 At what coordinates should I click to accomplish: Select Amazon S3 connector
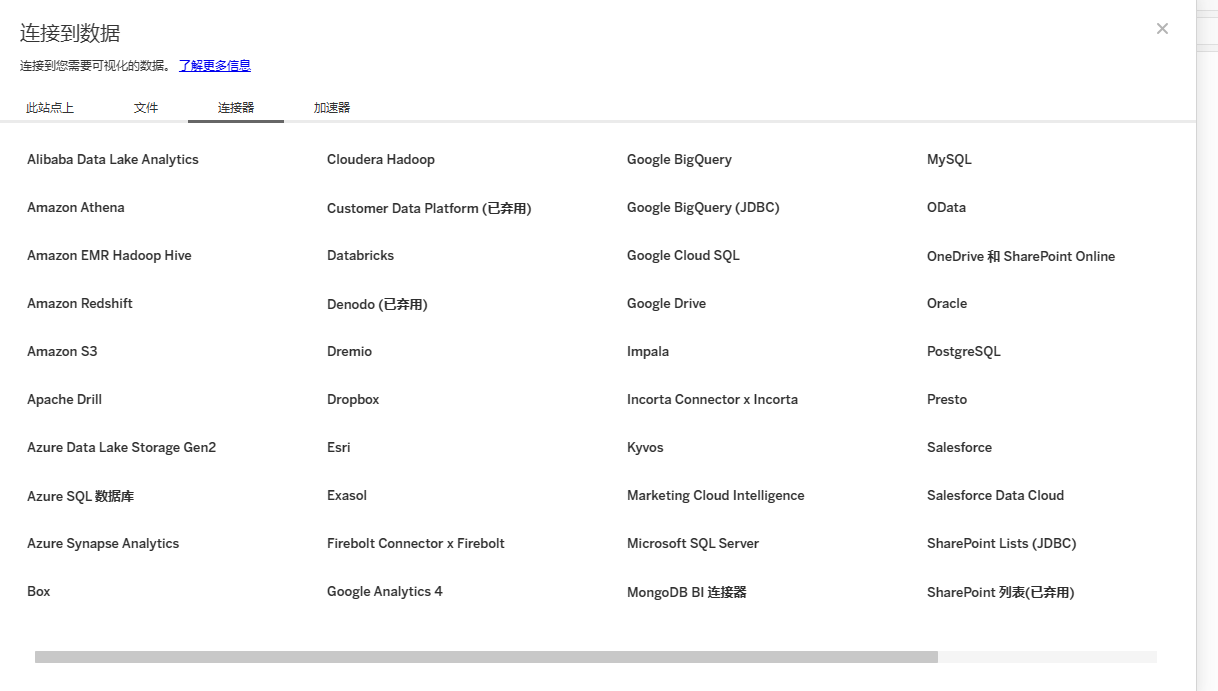pos(62,351)
